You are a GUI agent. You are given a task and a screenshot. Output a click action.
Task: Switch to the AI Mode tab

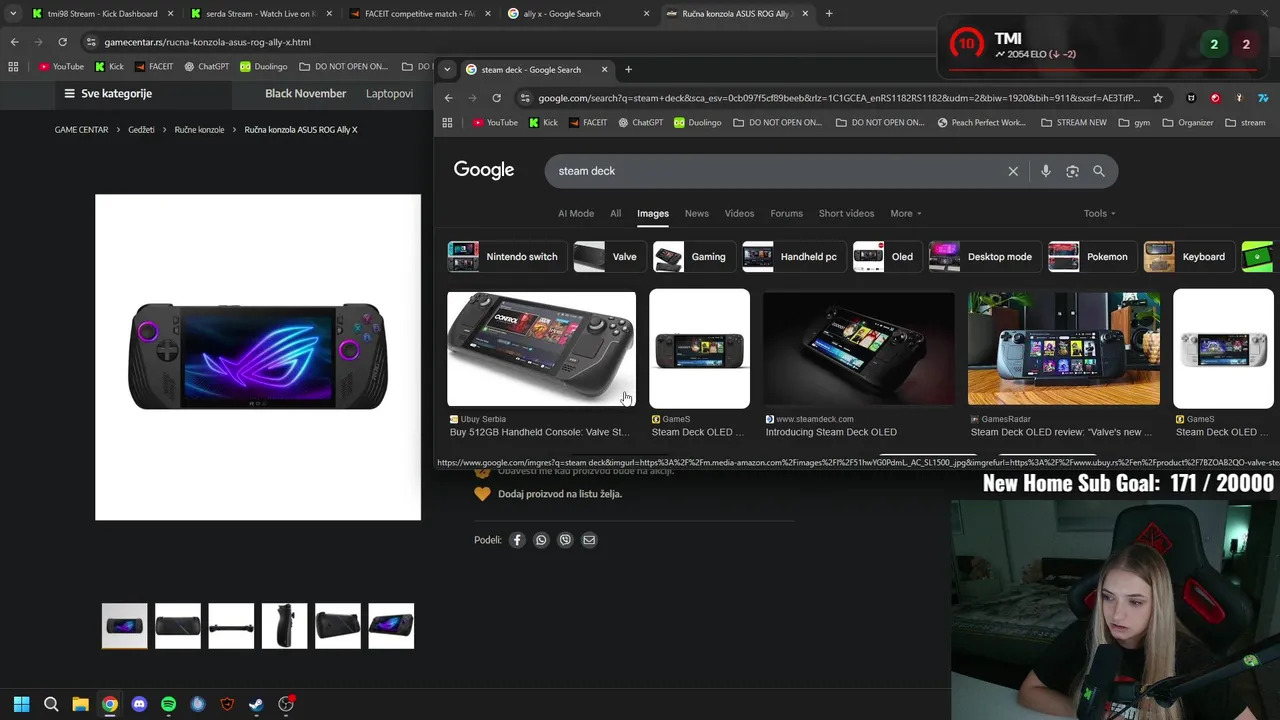[576, 213]
